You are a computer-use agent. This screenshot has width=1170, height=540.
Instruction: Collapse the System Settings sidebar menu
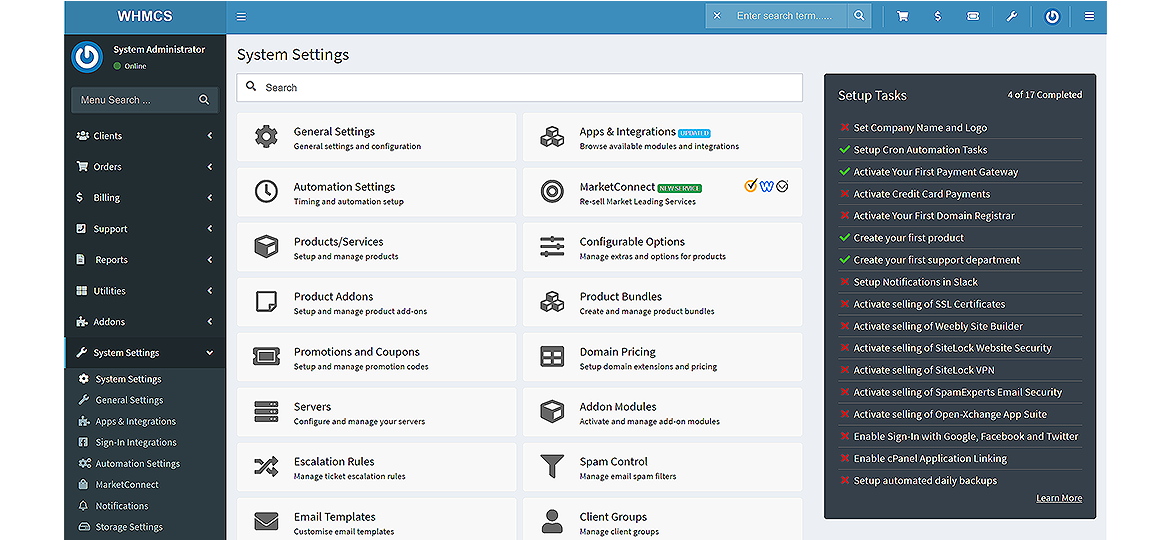(x=145, y=353)
